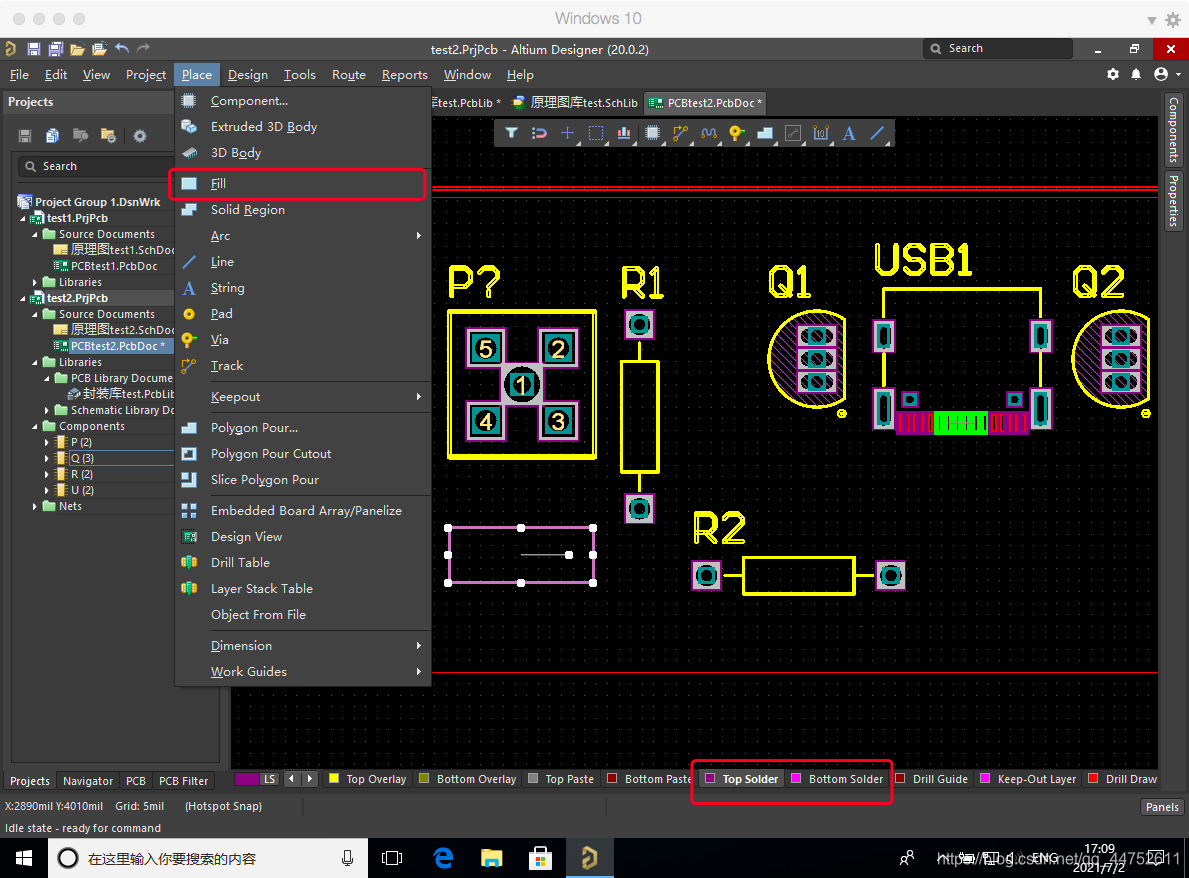Switch to the Top Solder layer tab
This screenshot has width=1189, height=878.
(742, 779)
